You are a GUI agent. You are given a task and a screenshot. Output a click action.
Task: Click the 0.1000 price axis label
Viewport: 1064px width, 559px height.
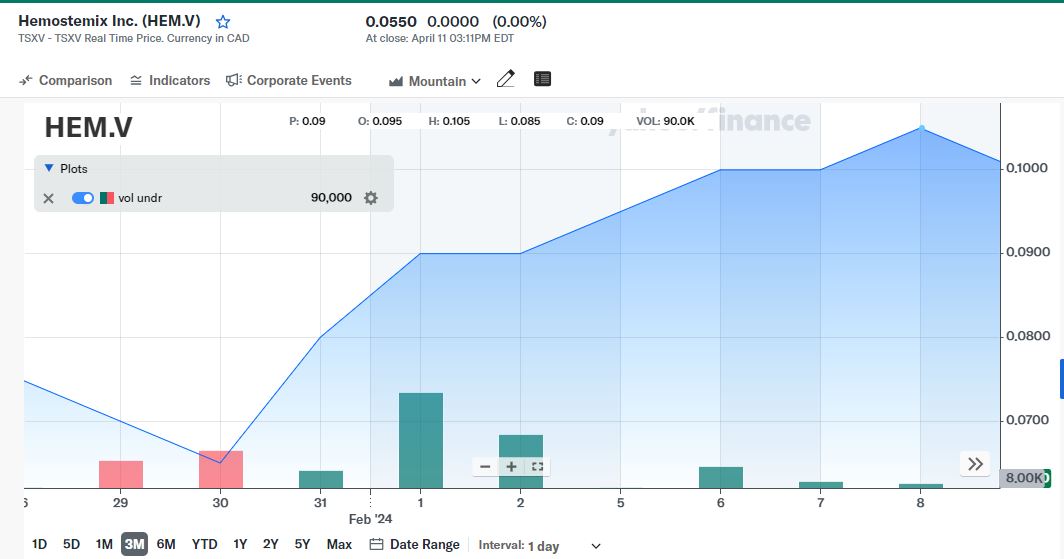[1027, 168]
